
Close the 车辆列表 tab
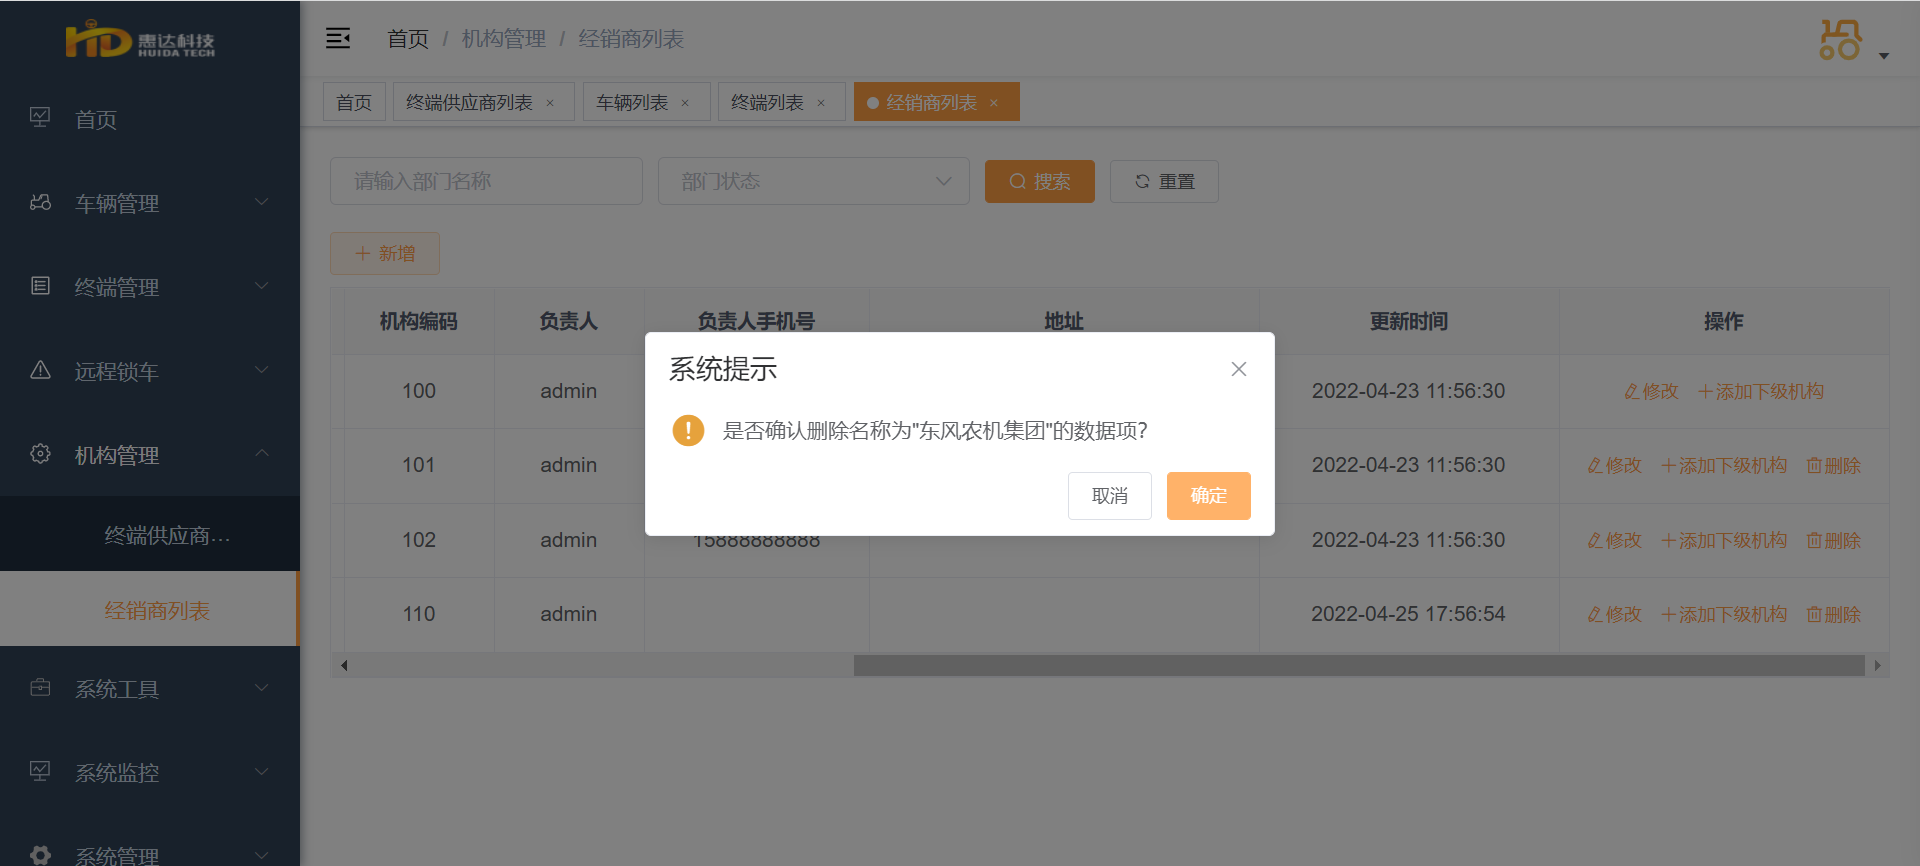click(685, 103)
